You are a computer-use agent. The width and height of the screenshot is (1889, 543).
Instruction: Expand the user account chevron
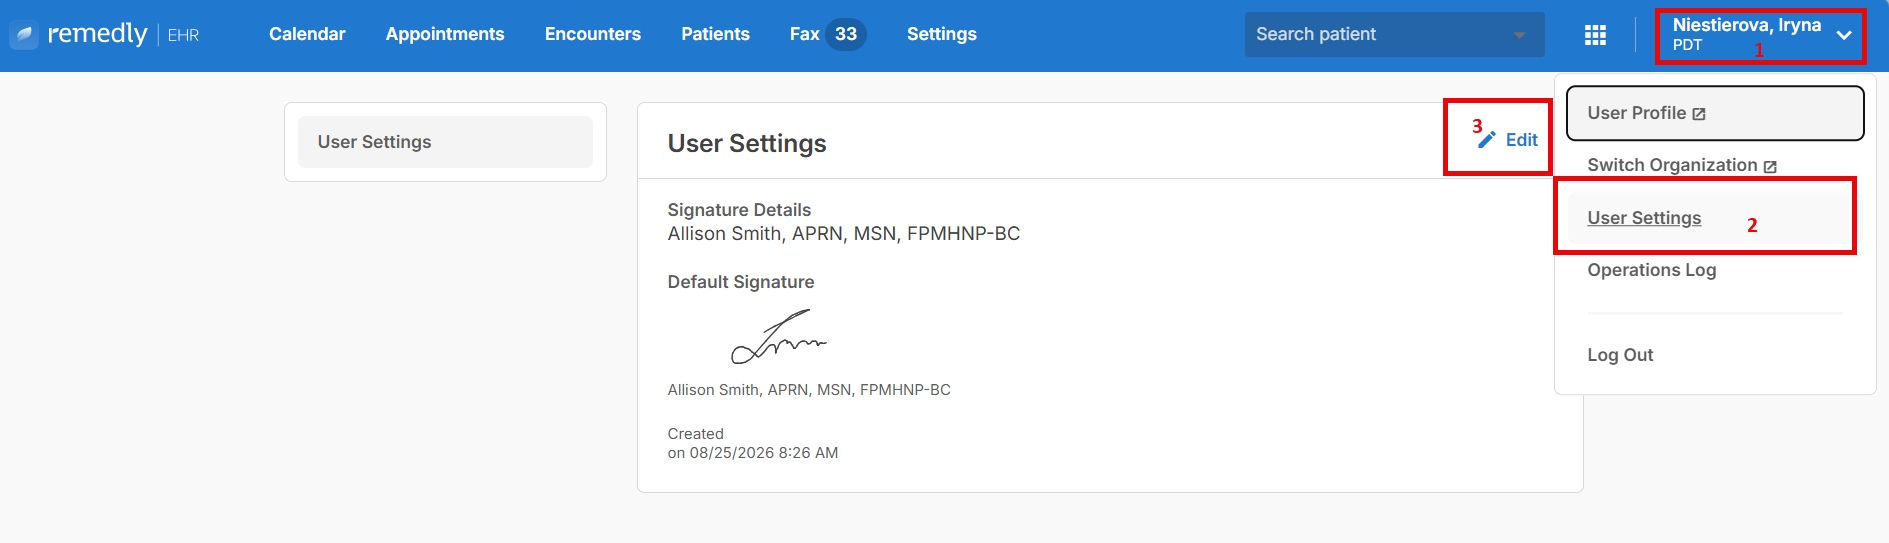(1844, 35)
